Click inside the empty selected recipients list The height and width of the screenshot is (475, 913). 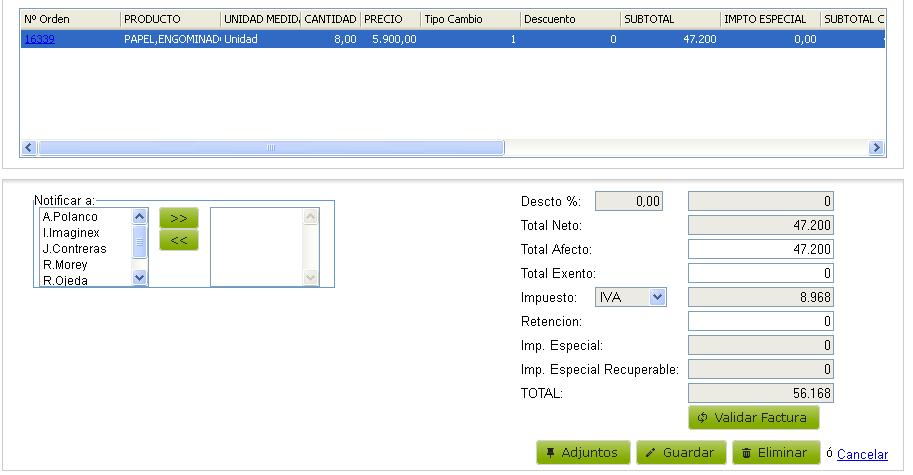(257, 247)
